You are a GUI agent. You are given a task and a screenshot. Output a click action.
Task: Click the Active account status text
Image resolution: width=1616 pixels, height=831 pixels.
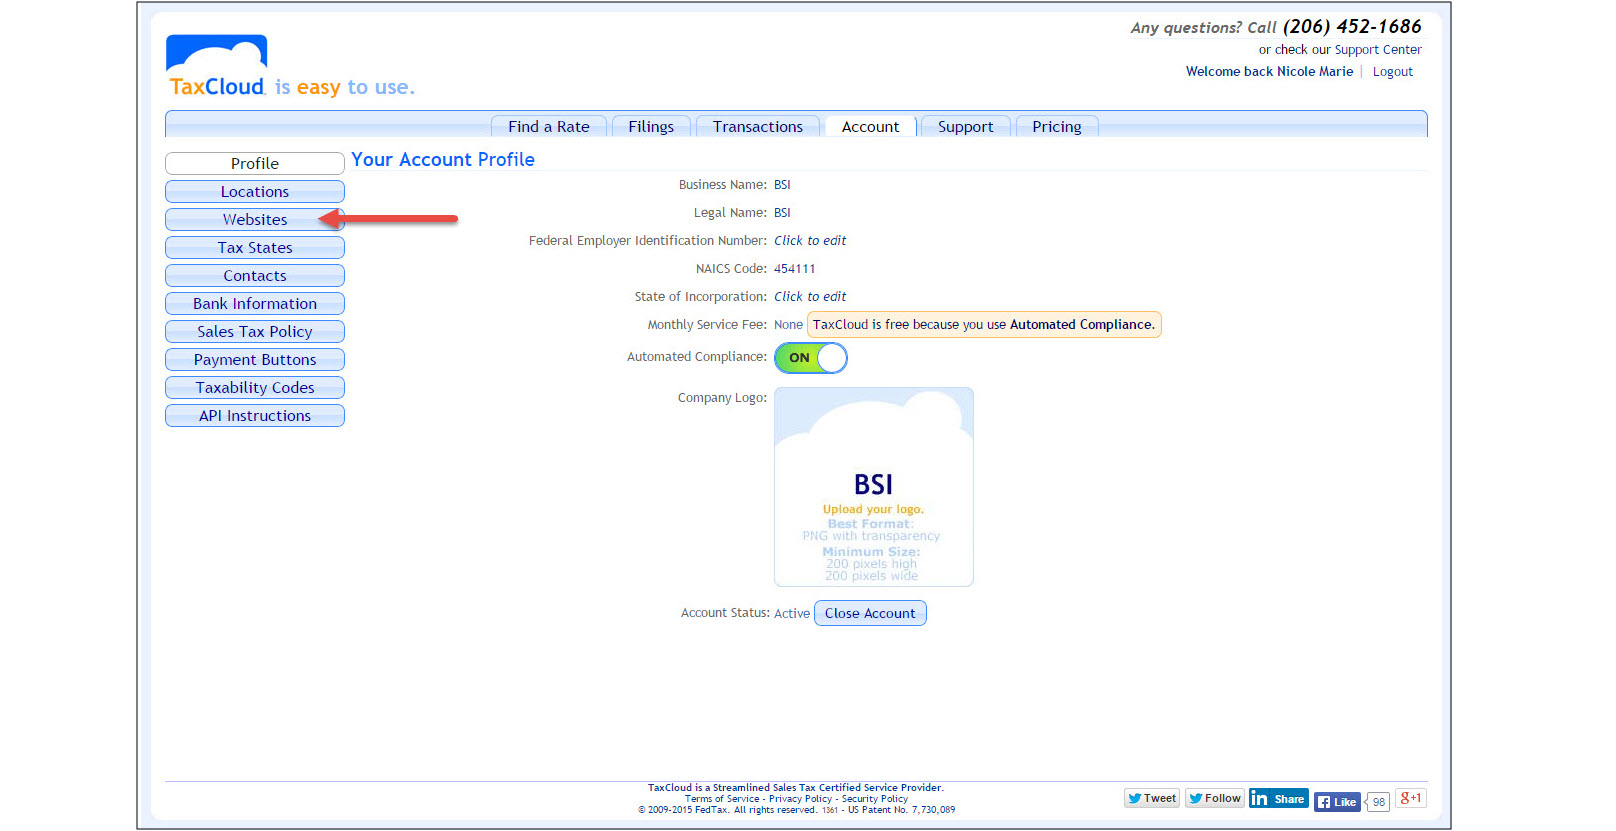[x=792, y=614]
